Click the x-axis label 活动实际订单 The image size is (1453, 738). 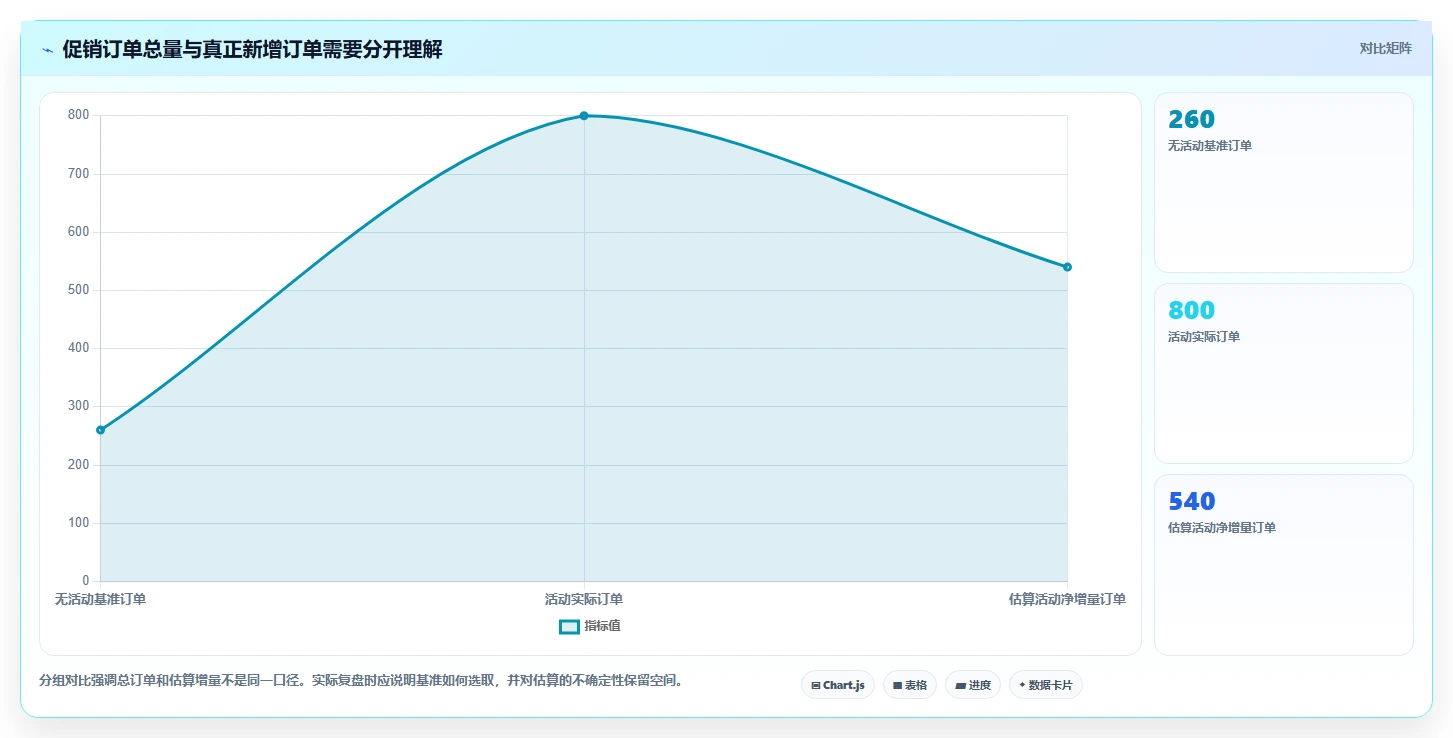tap(584, 600)
